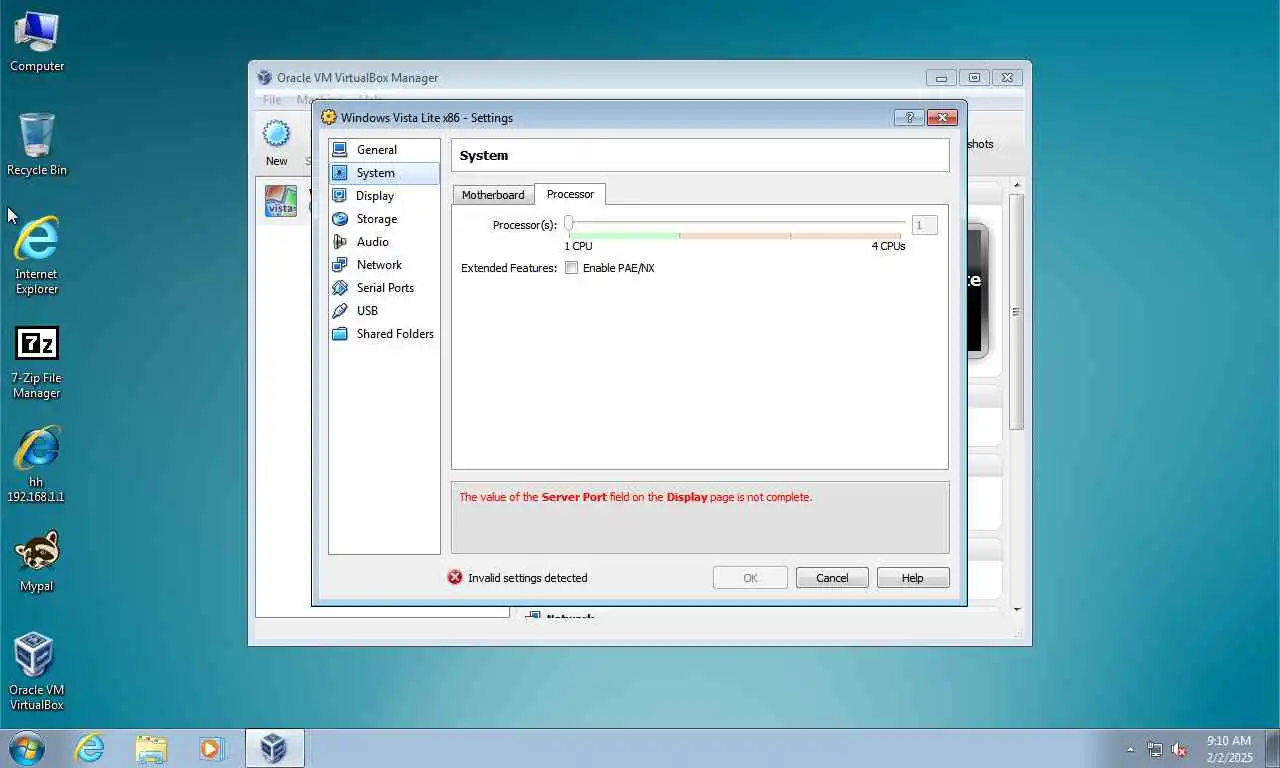Click the Cancel button
This screenshot has width=1280, height=768.
tap(832, 578)
